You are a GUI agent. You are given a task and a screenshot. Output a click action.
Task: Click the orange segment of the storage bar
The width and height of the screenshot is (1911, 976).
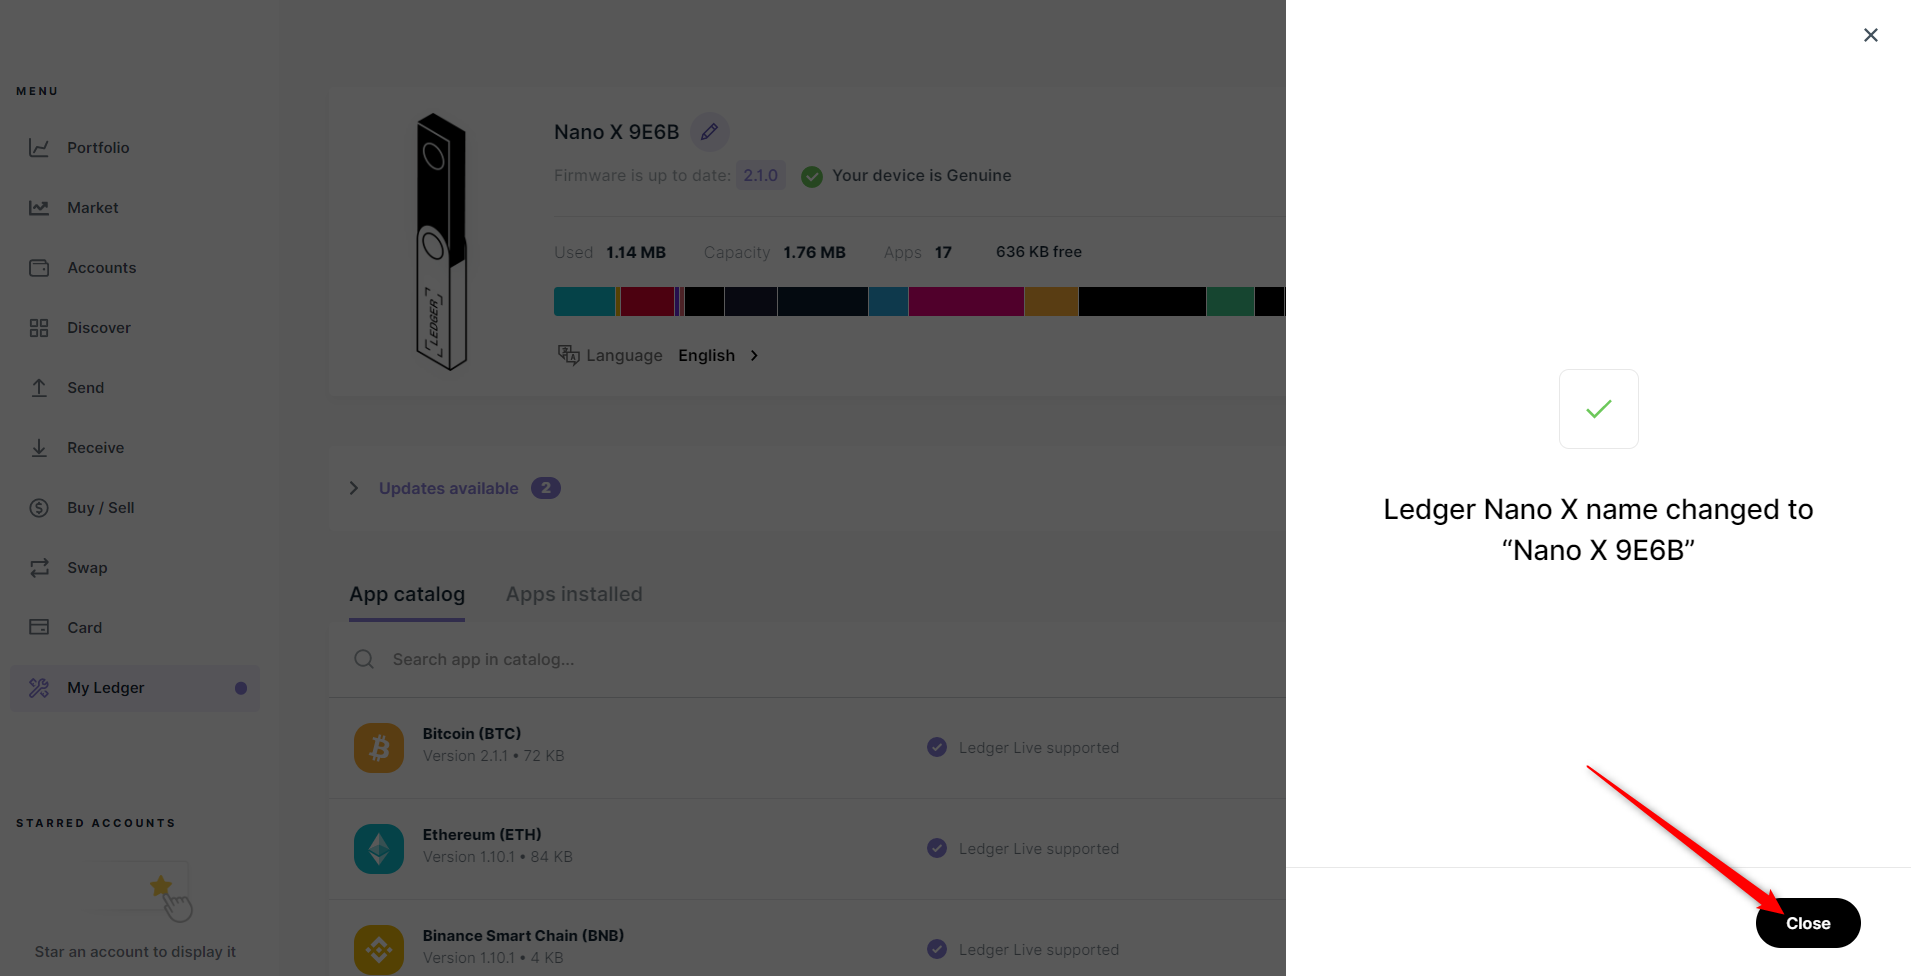(1051, 301)
